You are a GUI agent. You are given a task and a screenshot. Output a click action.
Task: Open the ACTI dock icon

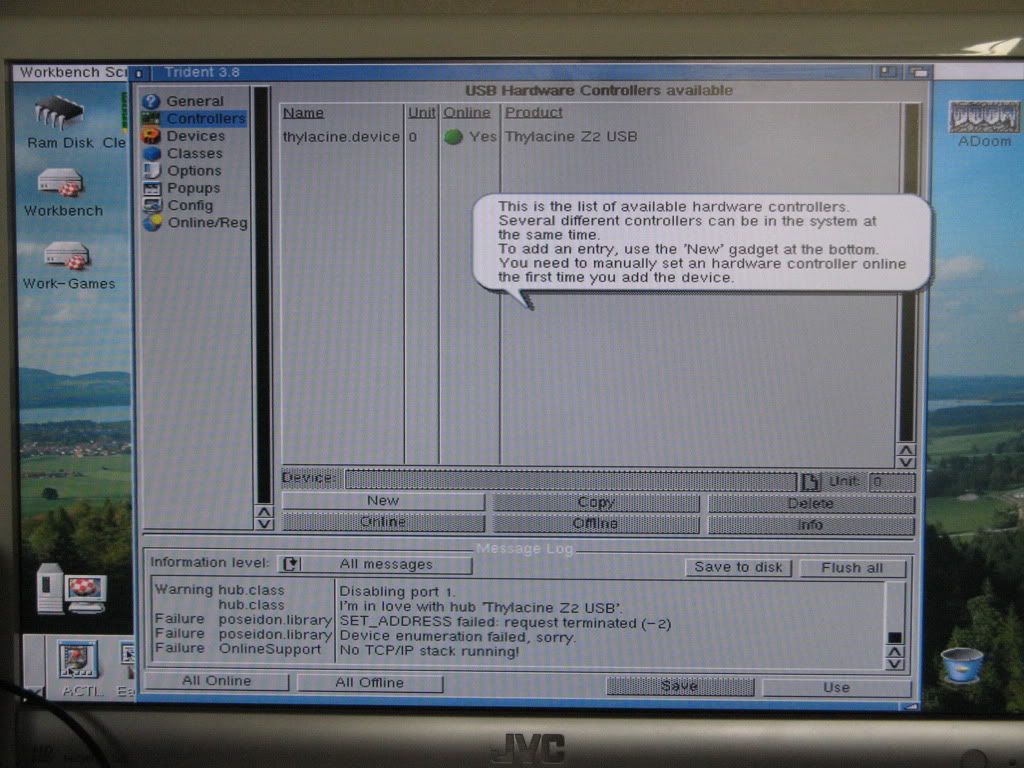click(x=78, y=659)
